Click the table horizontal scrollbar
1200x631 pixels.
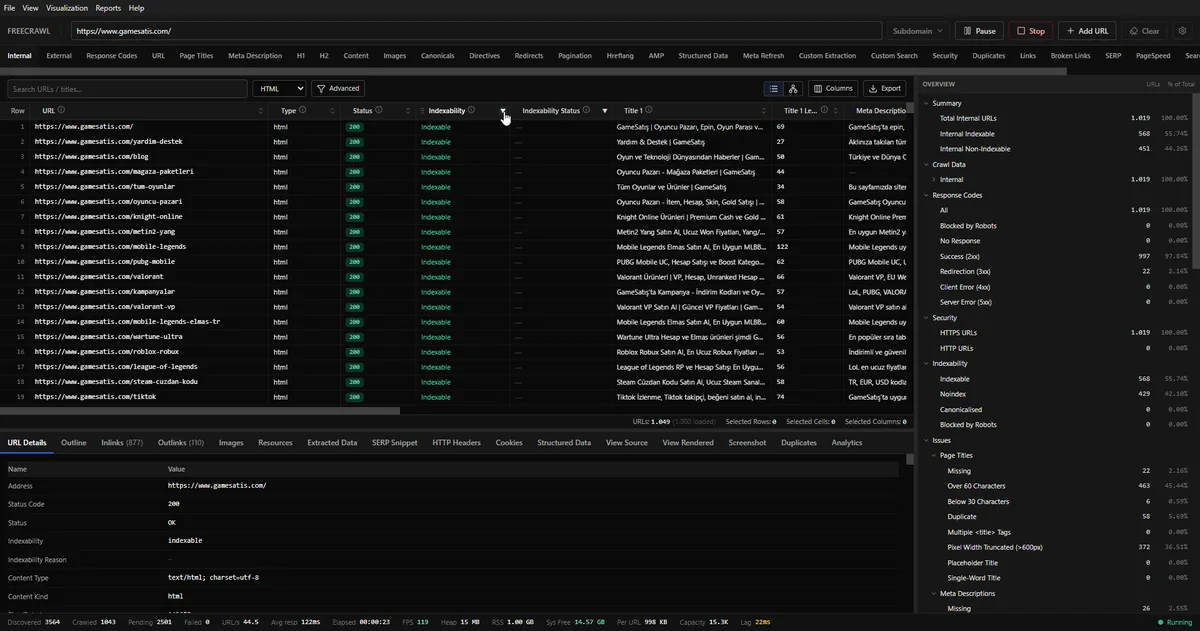tap(200, 410)
